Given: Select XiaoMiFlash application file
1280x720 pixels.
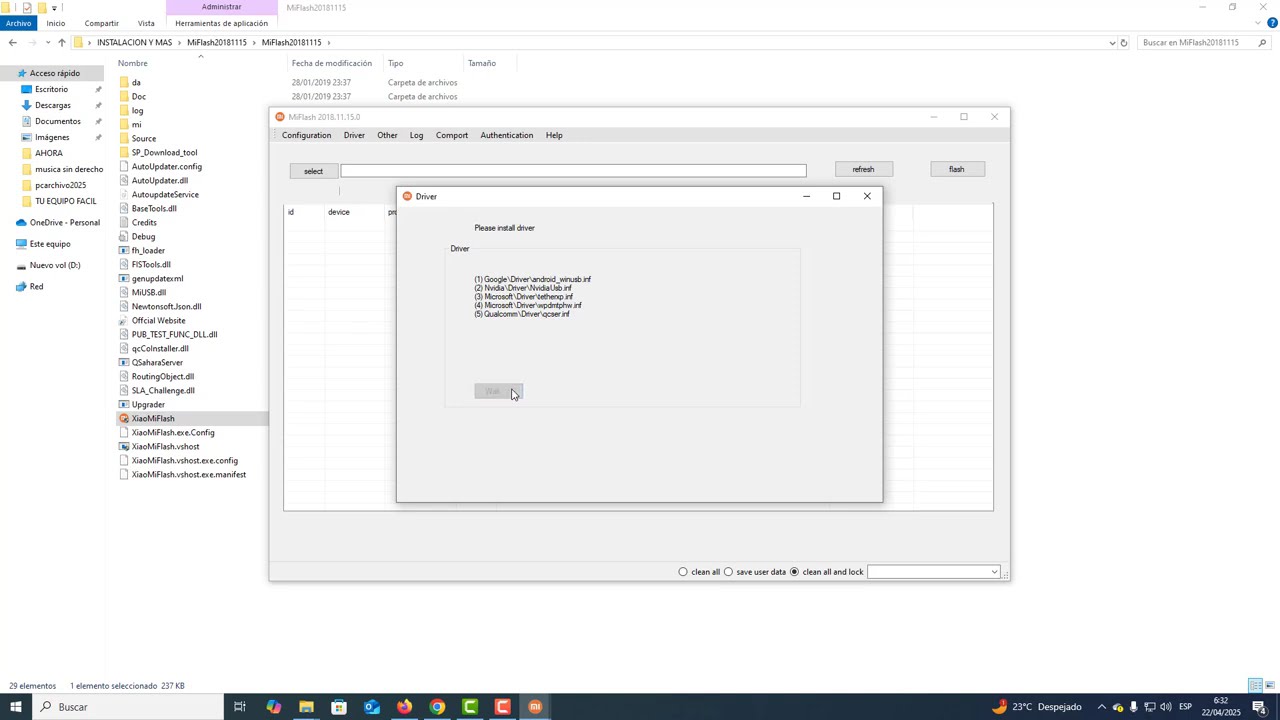Looking at the screenshot, I should coord(153,418).
